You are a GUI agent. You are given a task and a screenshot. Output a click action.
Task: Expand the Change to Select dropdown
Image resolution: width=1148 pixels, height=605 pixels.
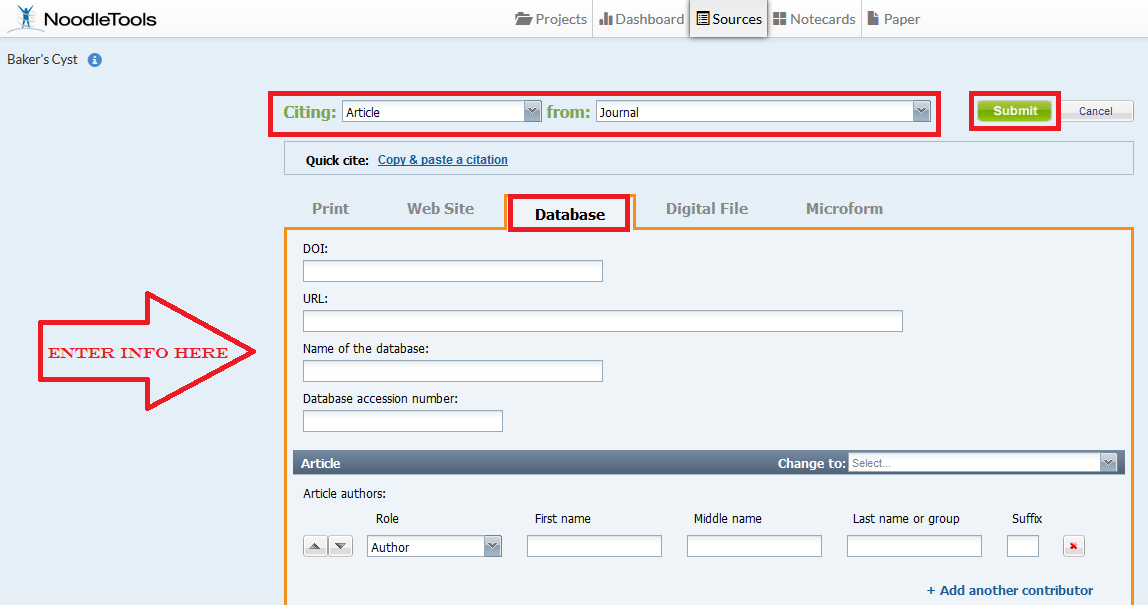(983, 463)
